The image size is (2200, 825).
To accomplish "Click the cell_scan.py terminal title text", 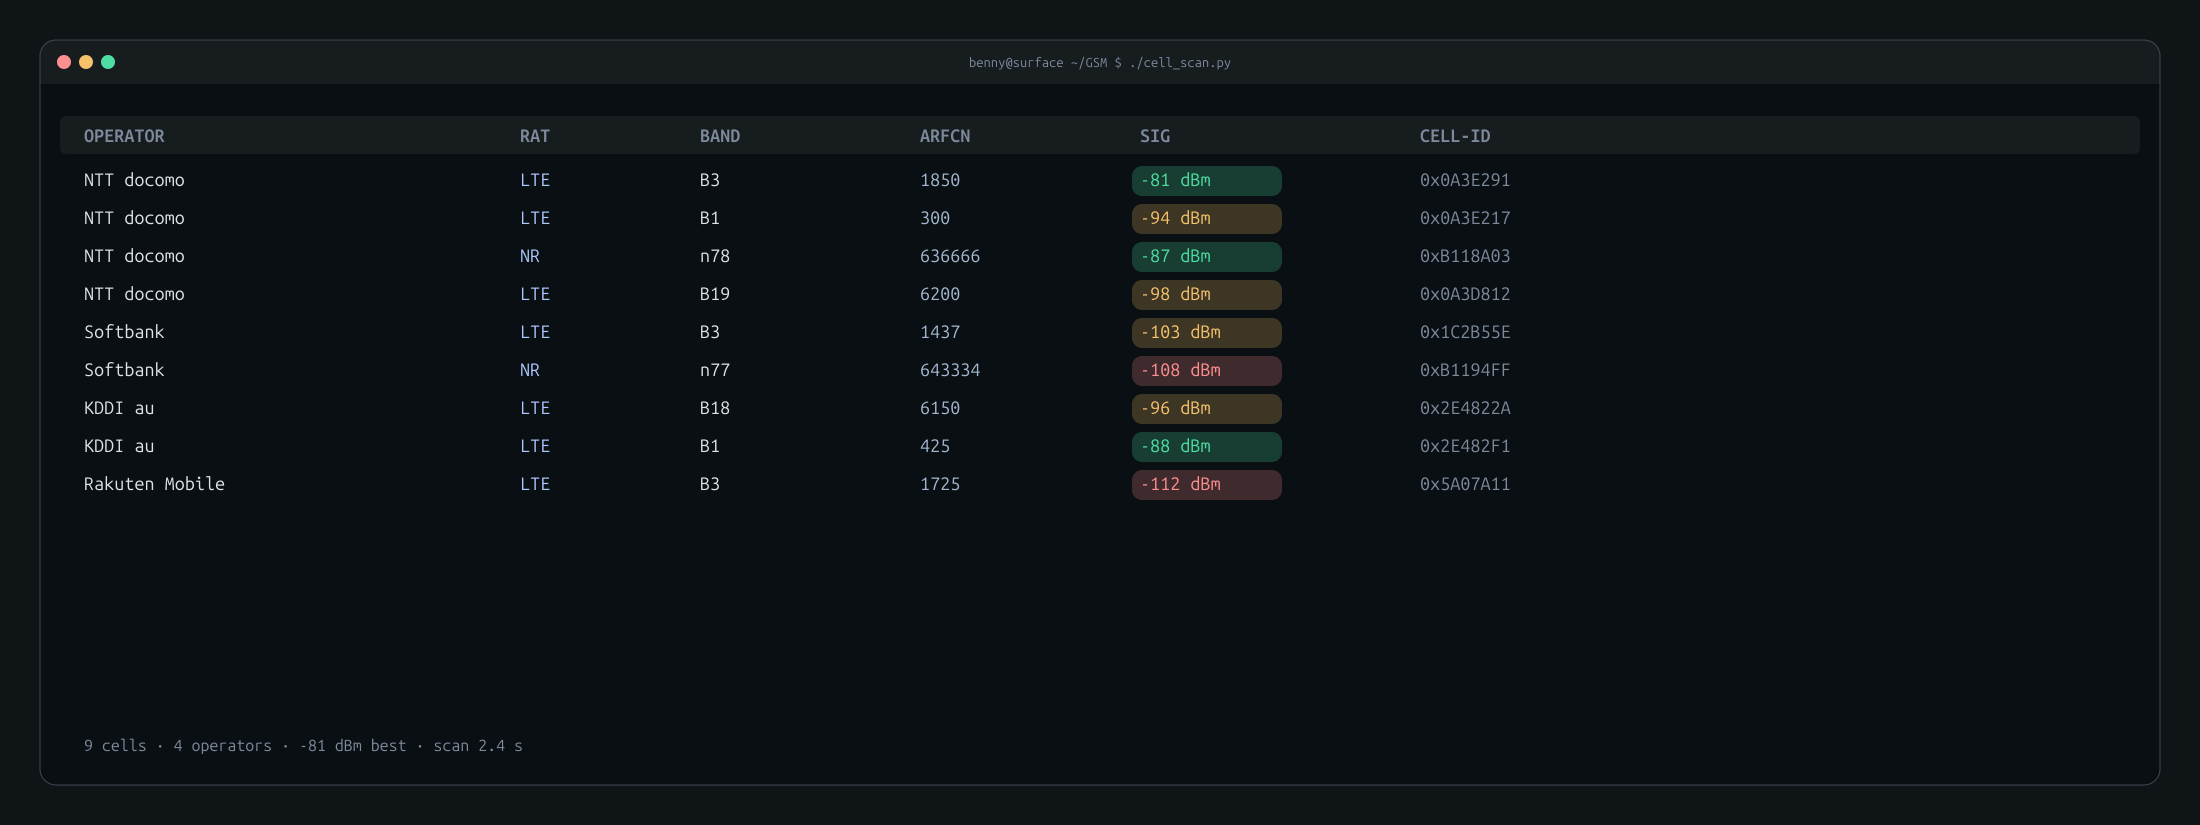I will pyautogui.click(x=1099, y=63).
